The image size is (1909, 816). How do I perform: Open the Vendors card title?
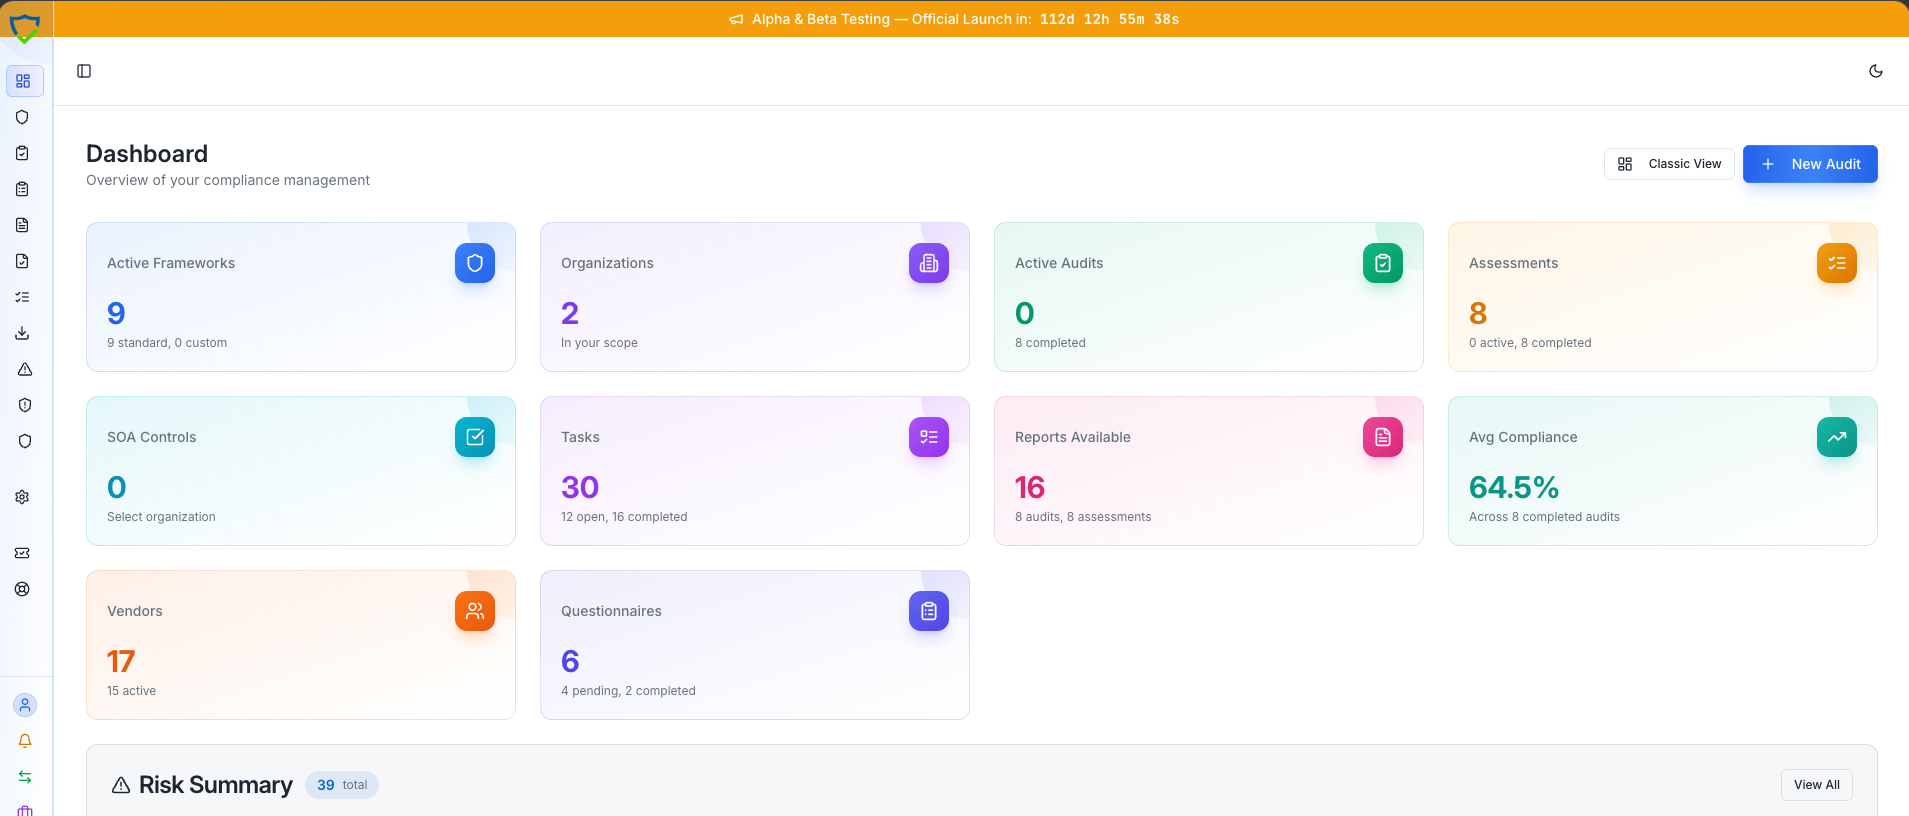pyautogui.click(x=135, y=611)
